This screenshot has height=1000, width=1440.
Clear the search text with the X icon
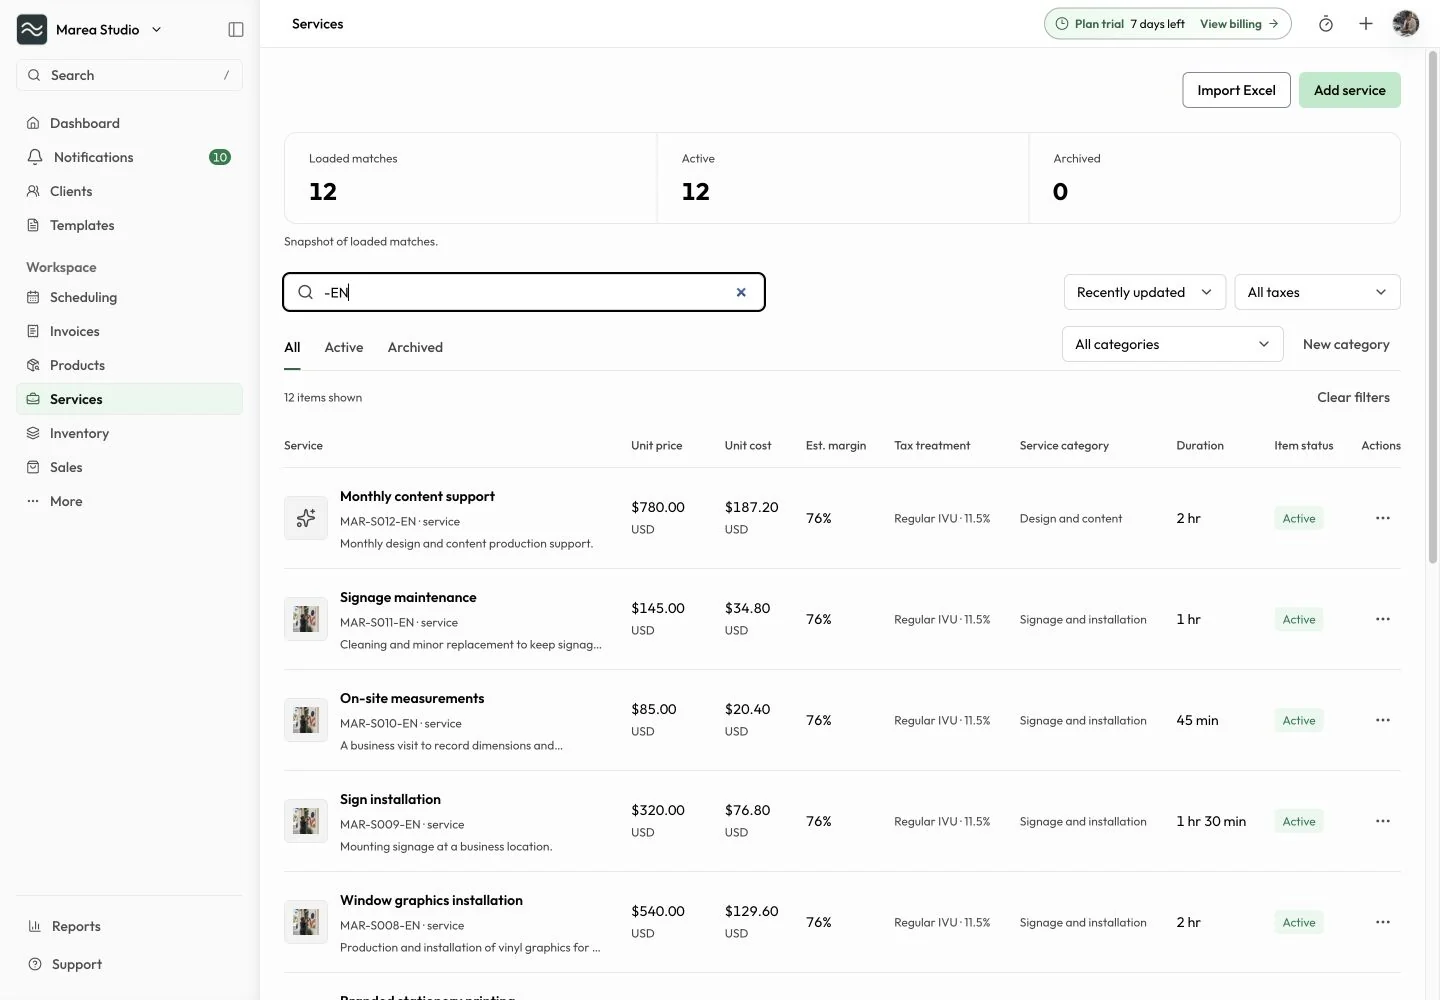tap(741, 292)
